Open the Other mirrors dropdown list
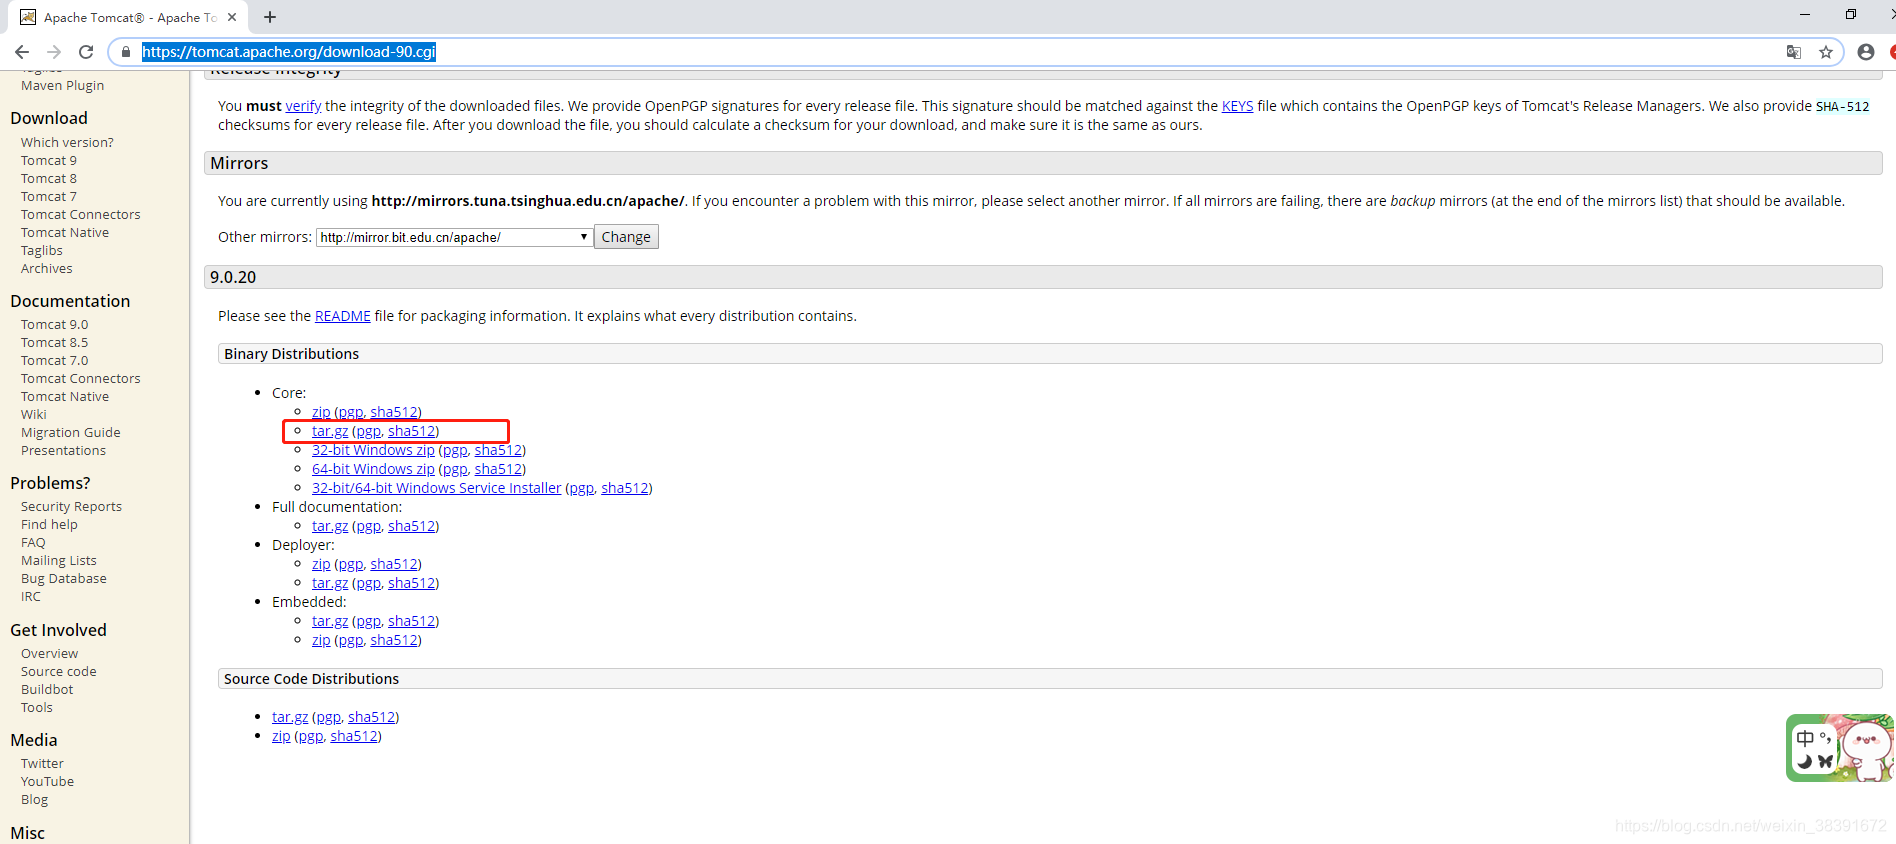 coord(455,237)
